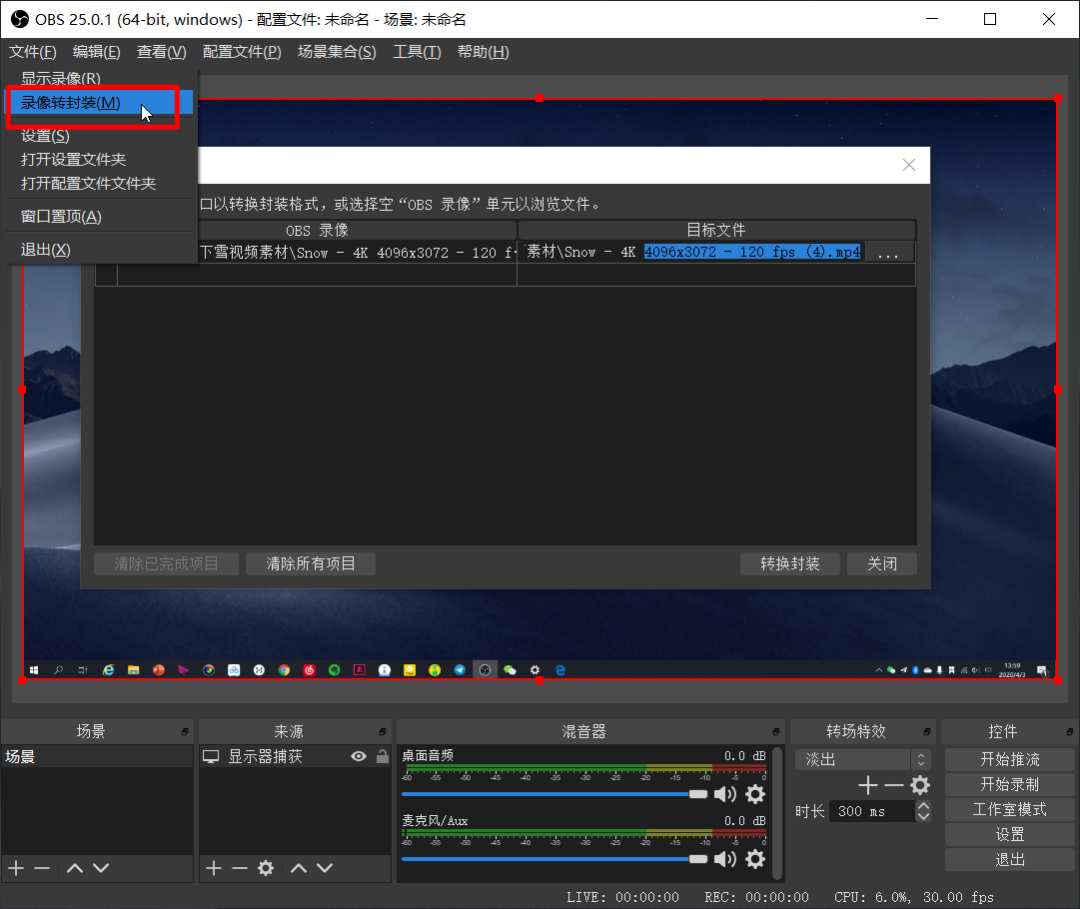Open the 工具(T) menu
Image resolution: width=1080 pixels, height=909 pixels.
pyautogui.click(x=417, y=52)
